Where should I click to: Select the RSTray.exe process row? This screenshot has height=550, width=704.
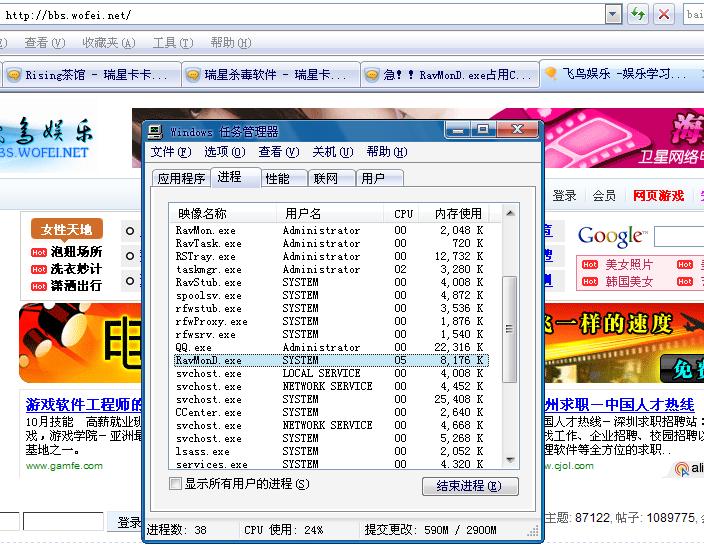pos(331,256)
